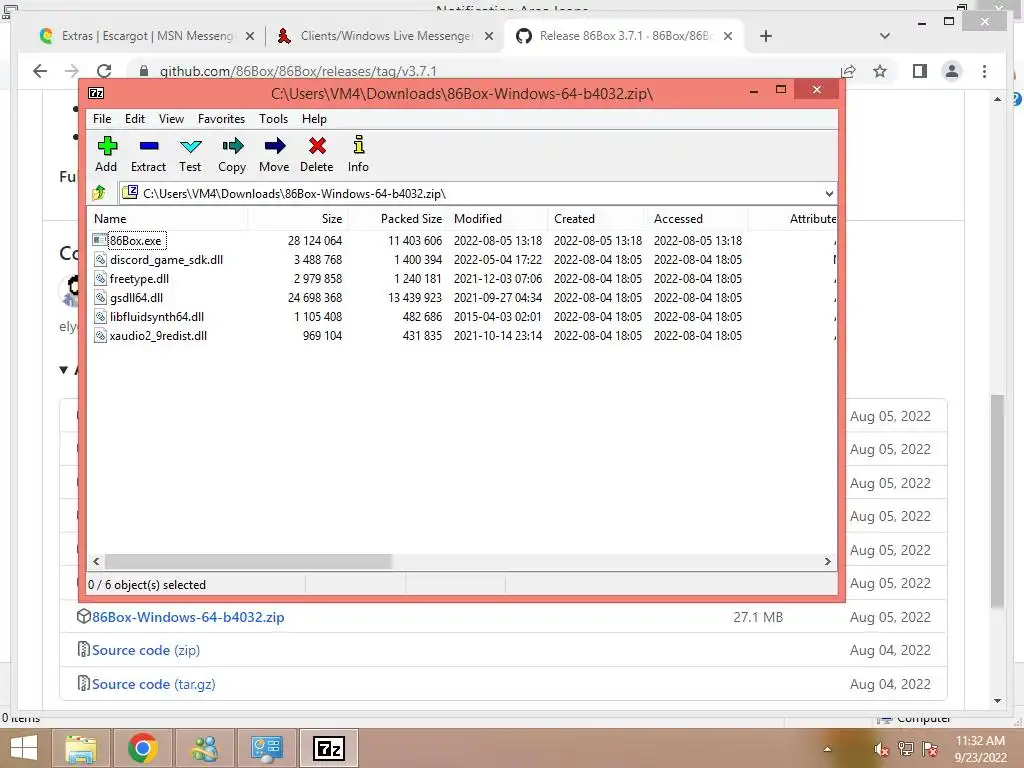Select the freetype.dll file icon
Image resolution: width=1024 pixels, height=768 pixels.
click(x=100, y=278)
